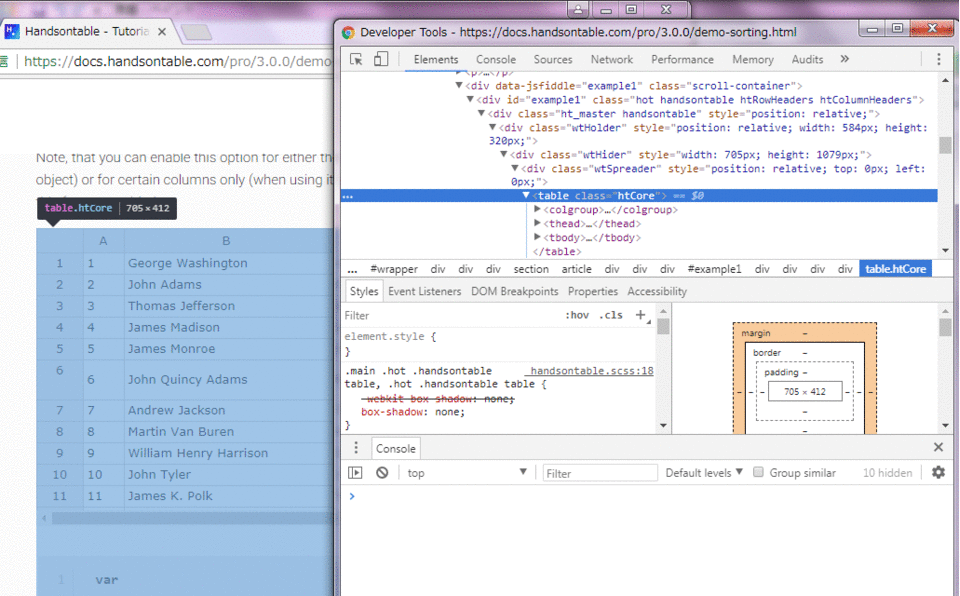Clear the console with the block icon
Viewport: 960px width, 596px height.
(x=382, y=473)
